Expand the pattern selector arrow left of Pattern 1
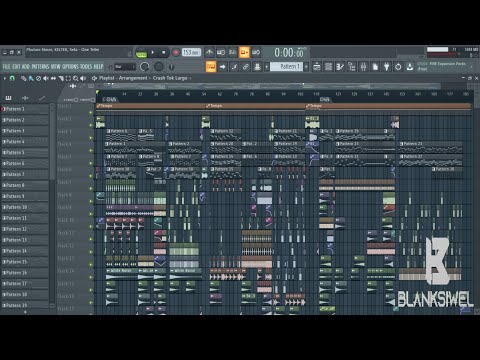The height and width of the screenshot is (360, 480). (267, 67)
